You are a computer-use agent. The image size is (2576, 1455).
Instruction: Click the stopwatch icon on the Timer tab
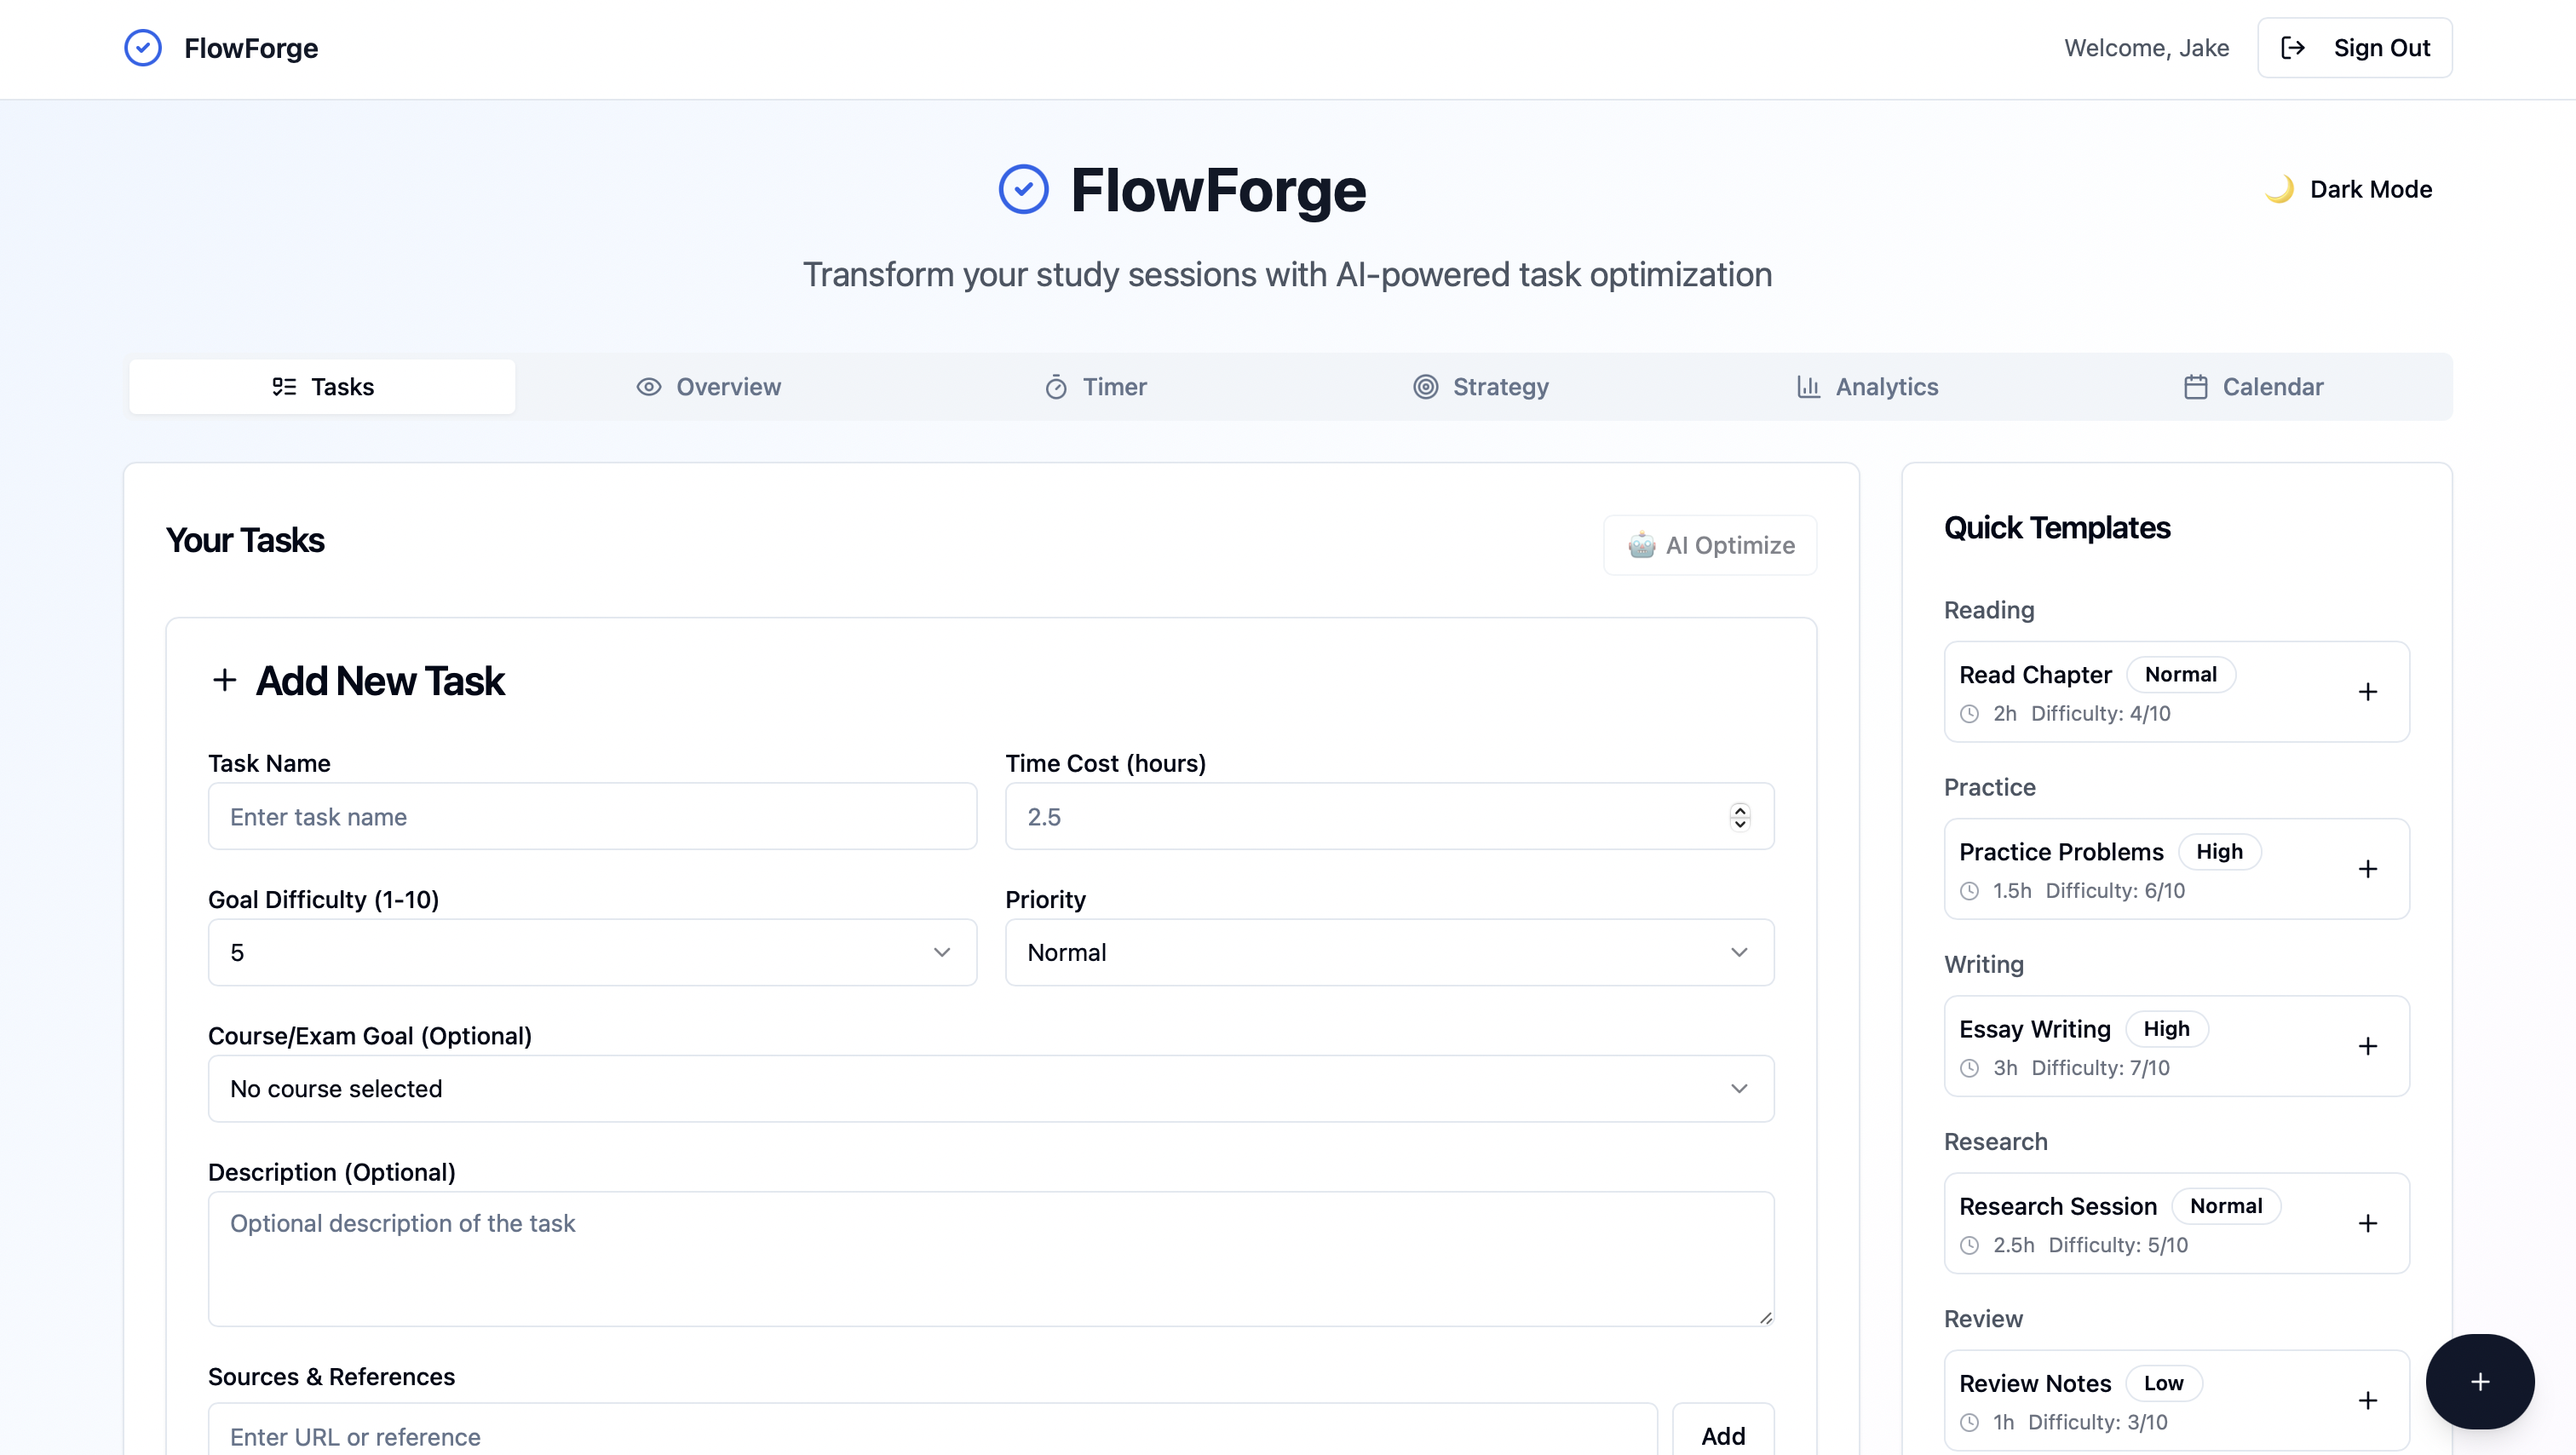pyautogui.click(x=1056, y=387)
